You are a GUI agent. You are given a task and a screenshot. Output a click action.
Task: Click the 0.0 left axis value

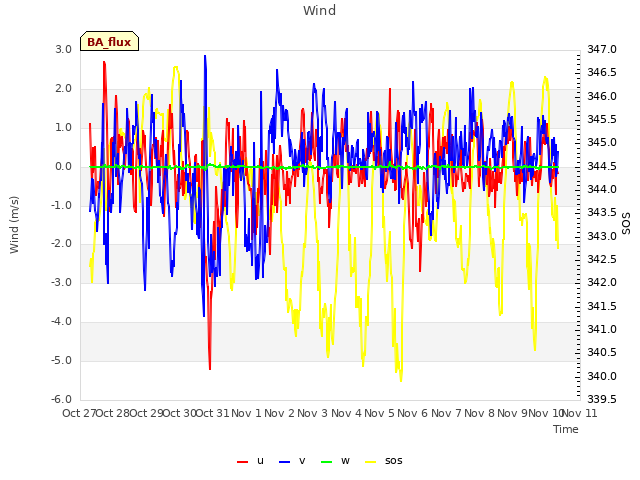click(x=64, y=166)
